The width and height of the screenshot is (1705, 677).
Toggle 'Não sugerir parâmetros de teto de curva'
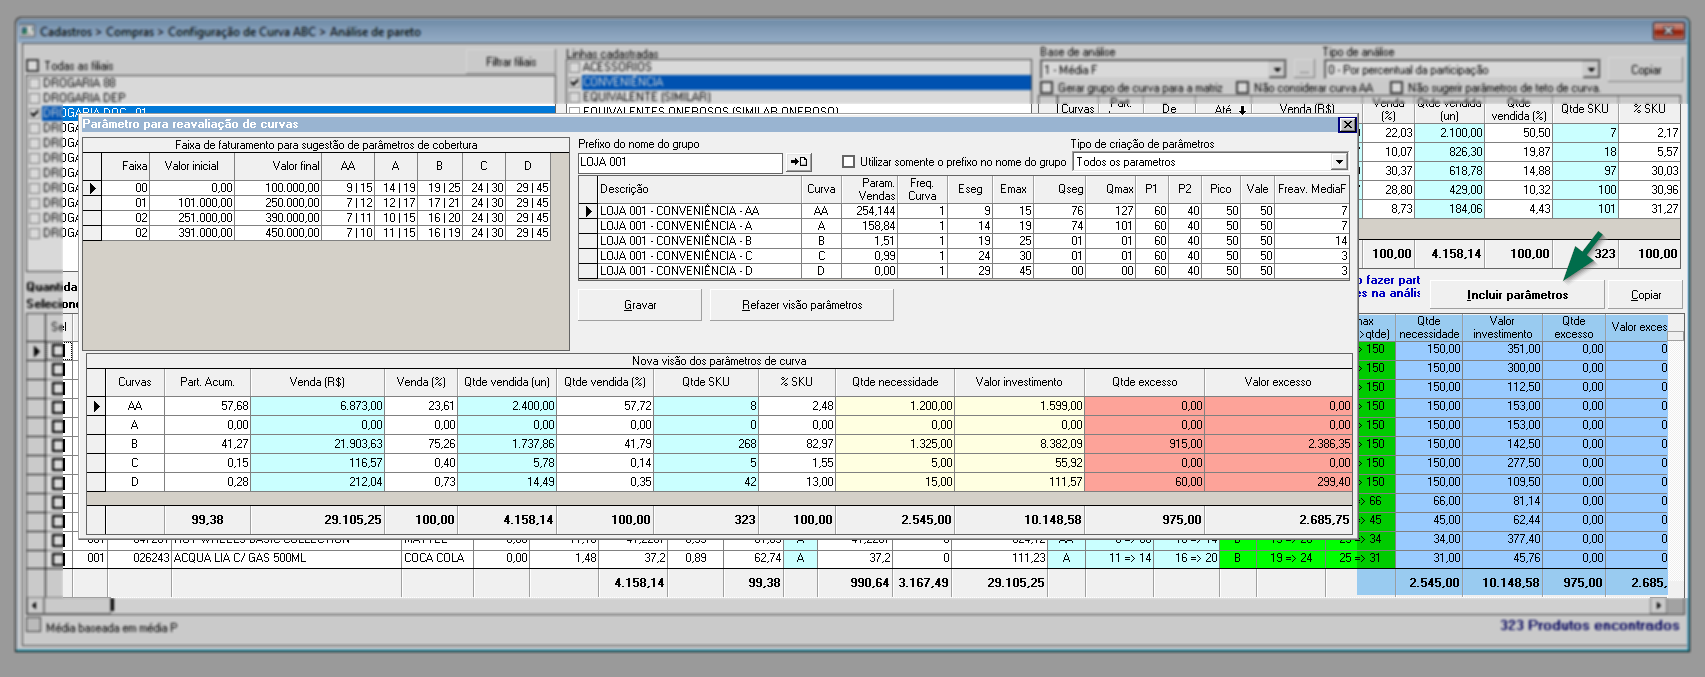coord(1397,88)
